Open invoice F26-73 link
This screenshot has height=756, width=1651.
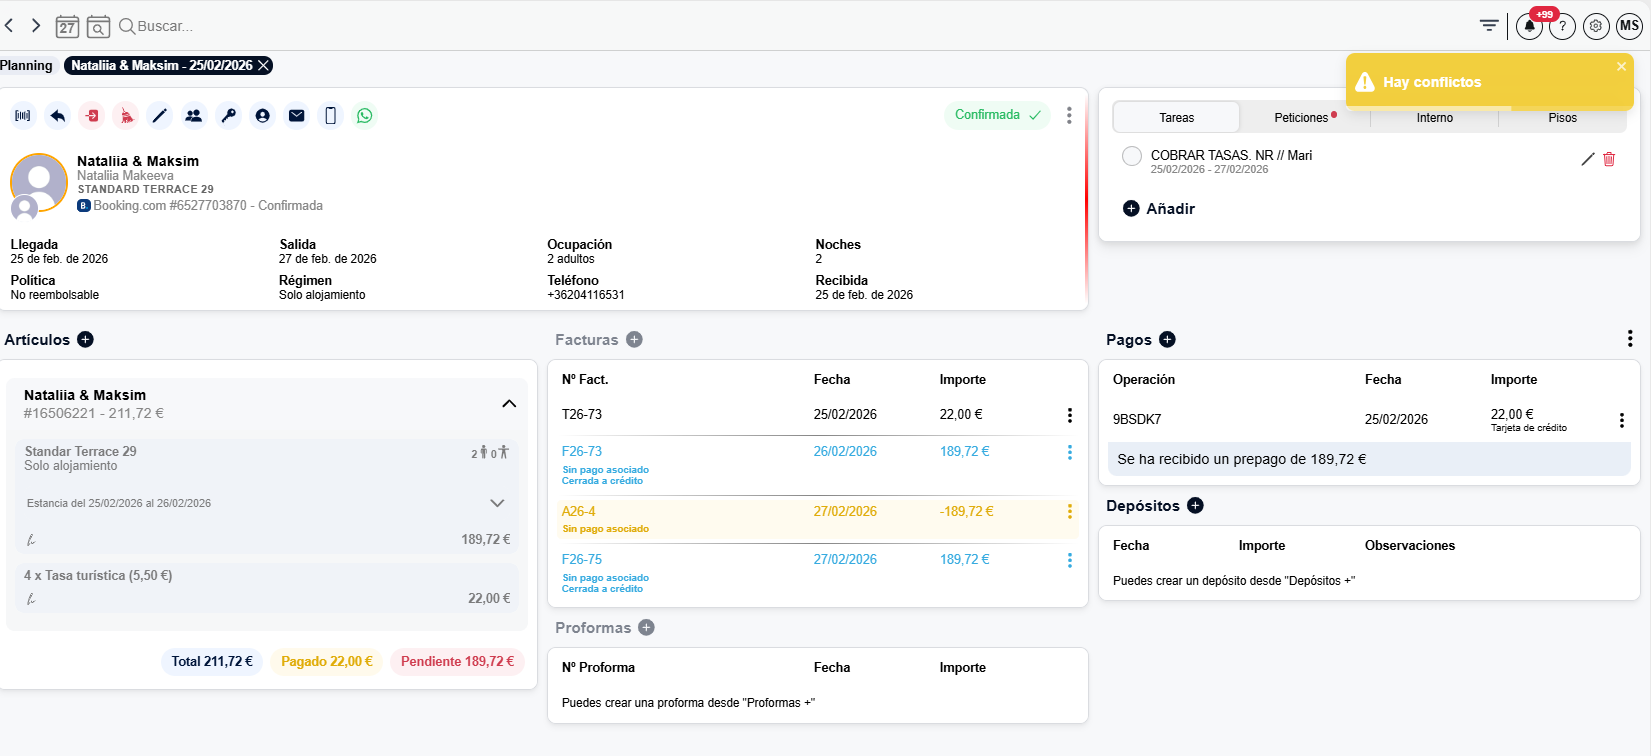(582, 452)
